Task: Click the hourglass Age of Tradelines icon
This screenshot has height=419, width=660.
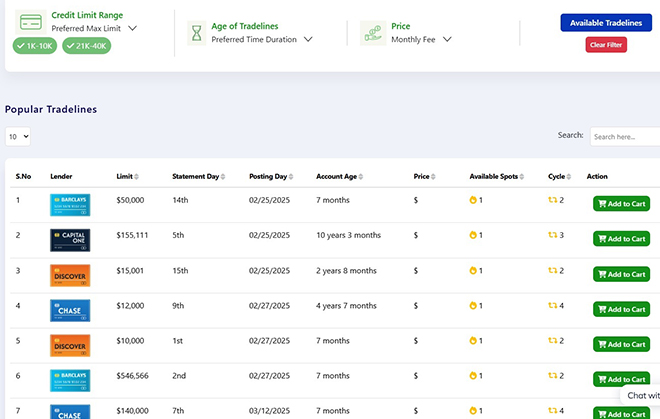Action: coord(197,33)
